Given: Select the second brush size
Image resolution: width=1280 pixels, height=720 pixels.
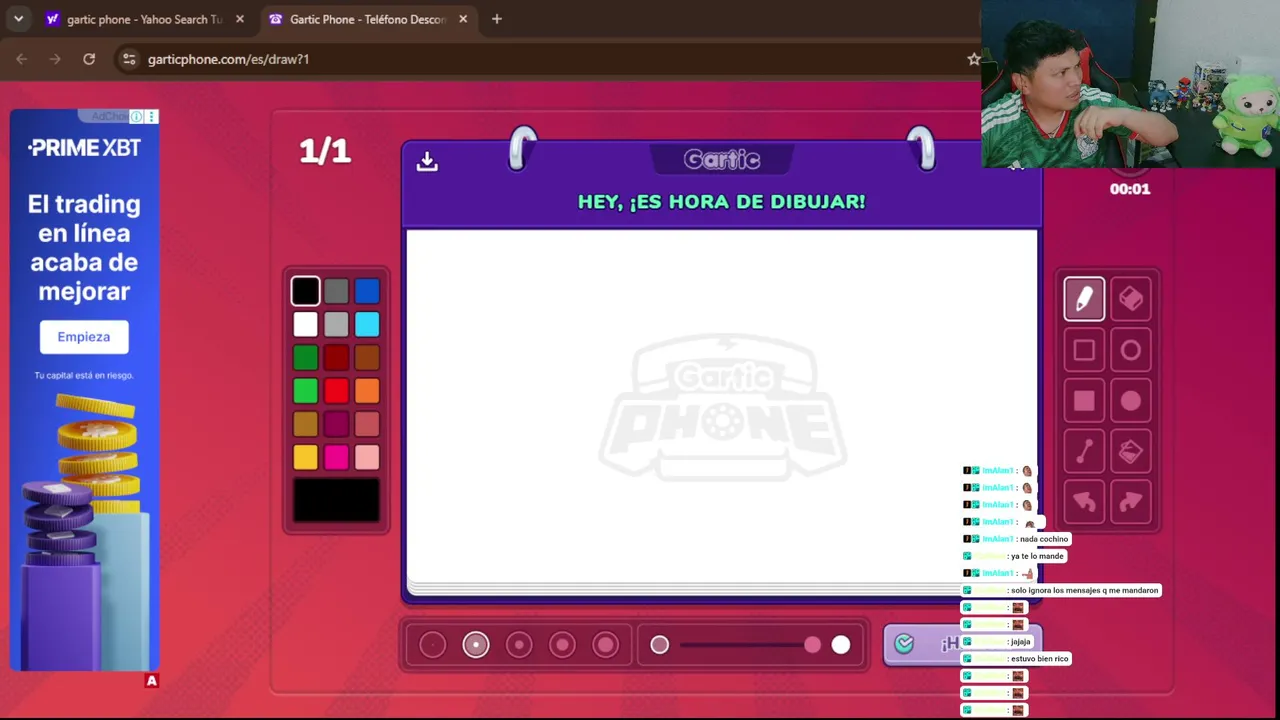Looking at the screenshot, I should pyautogui.click(x=476, y=645).
